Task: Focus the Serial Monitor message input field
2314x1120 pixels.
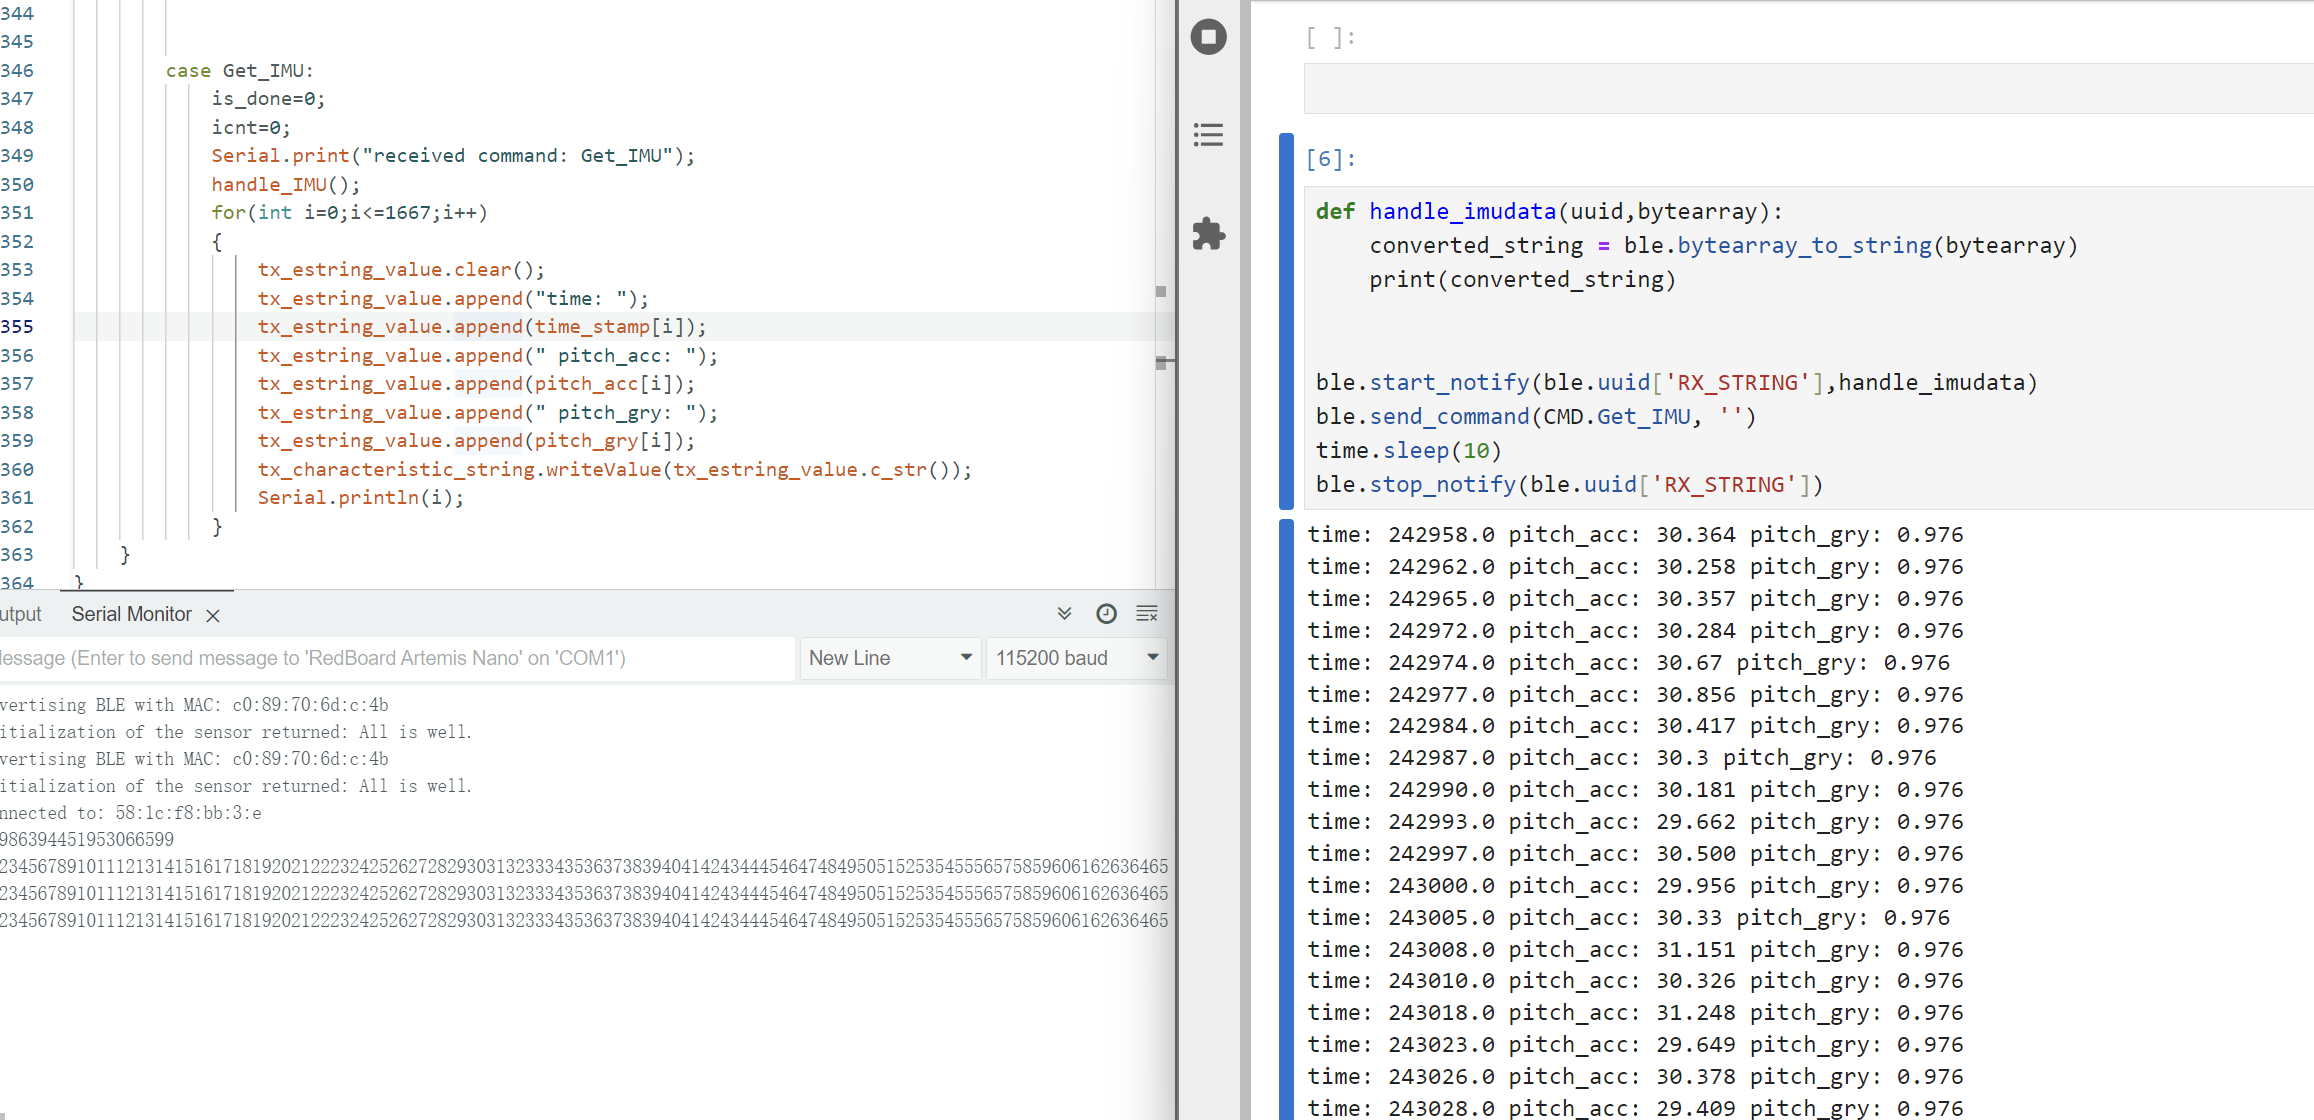Action: [397, 658]
